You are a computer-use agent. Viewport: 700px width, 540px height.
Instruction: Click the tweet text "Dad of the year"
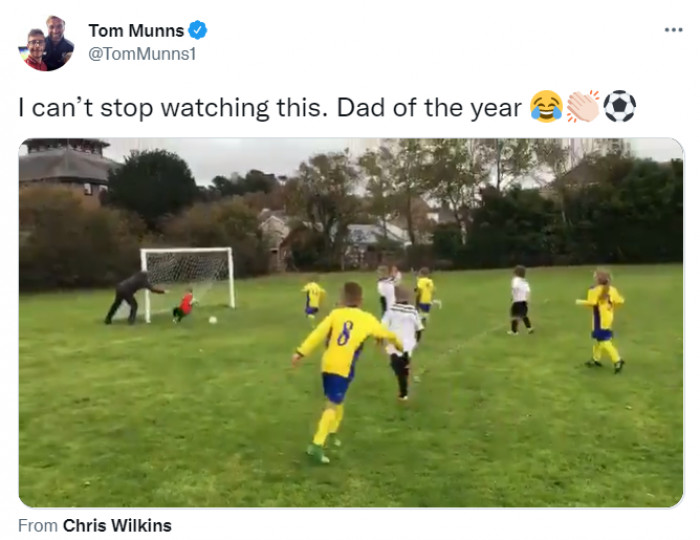pos(429,108)
